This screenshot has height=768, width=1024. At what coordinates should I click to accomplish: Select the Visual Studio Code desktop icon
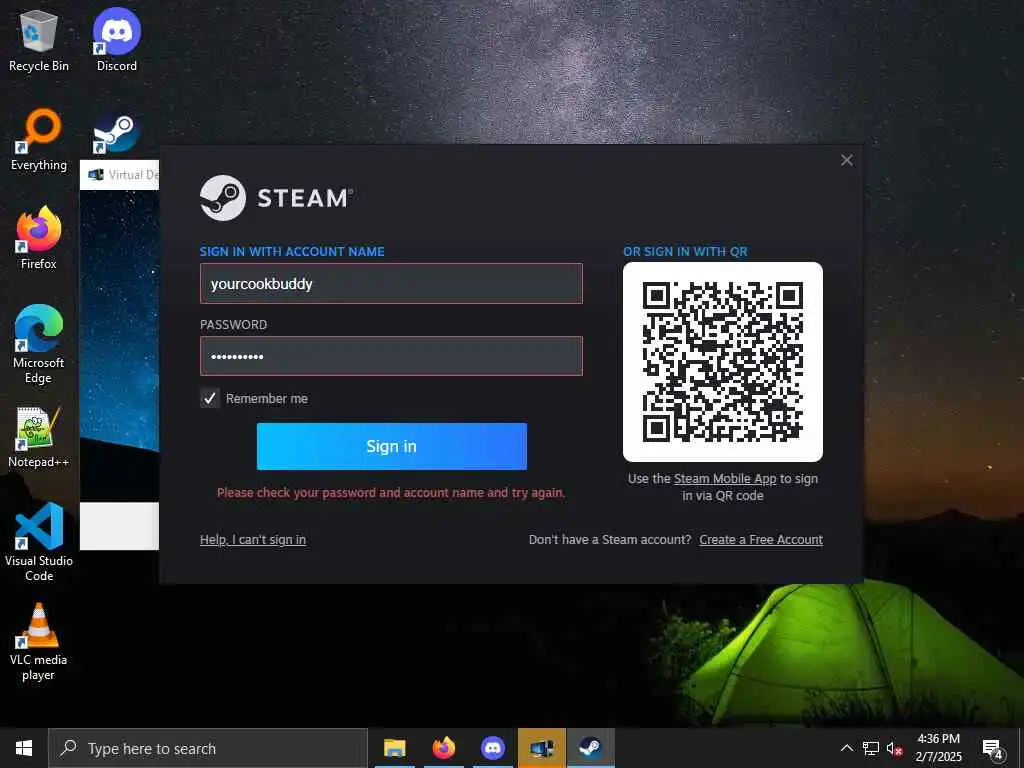[39, 542]
